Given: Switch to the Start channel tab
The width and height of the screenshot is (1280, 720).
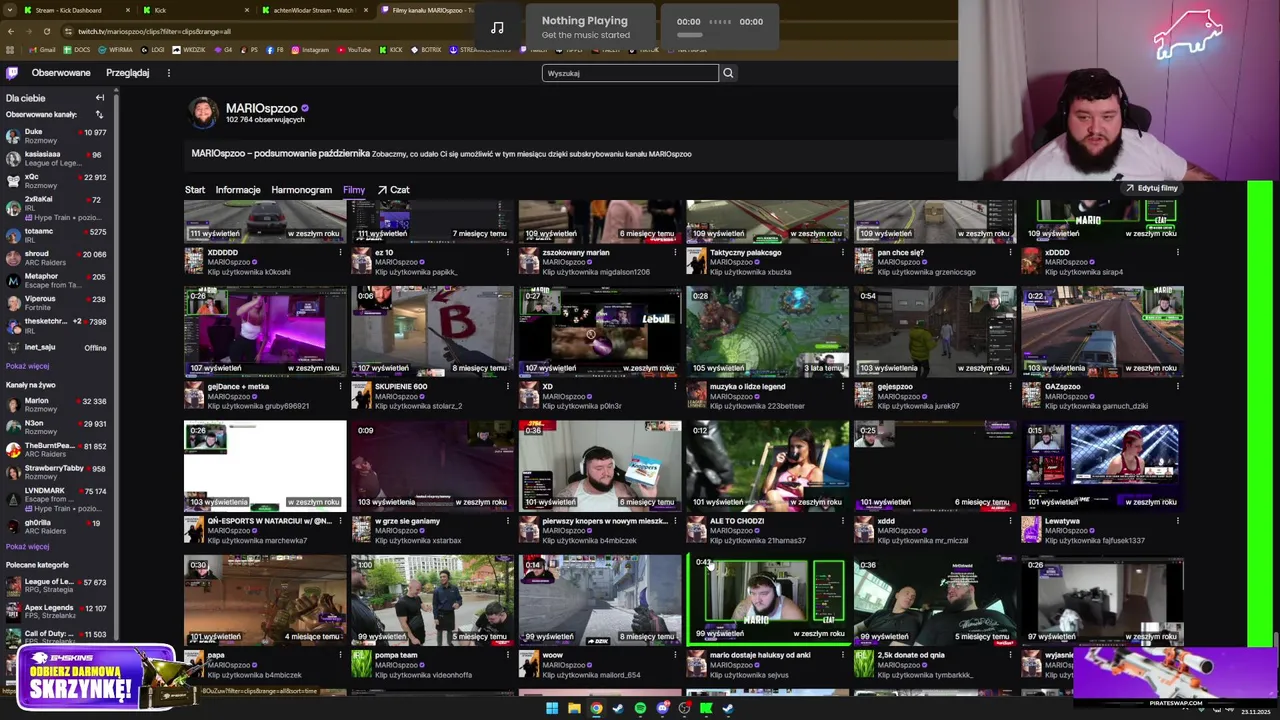Looking at the screenshot, I should pos(195,190).
